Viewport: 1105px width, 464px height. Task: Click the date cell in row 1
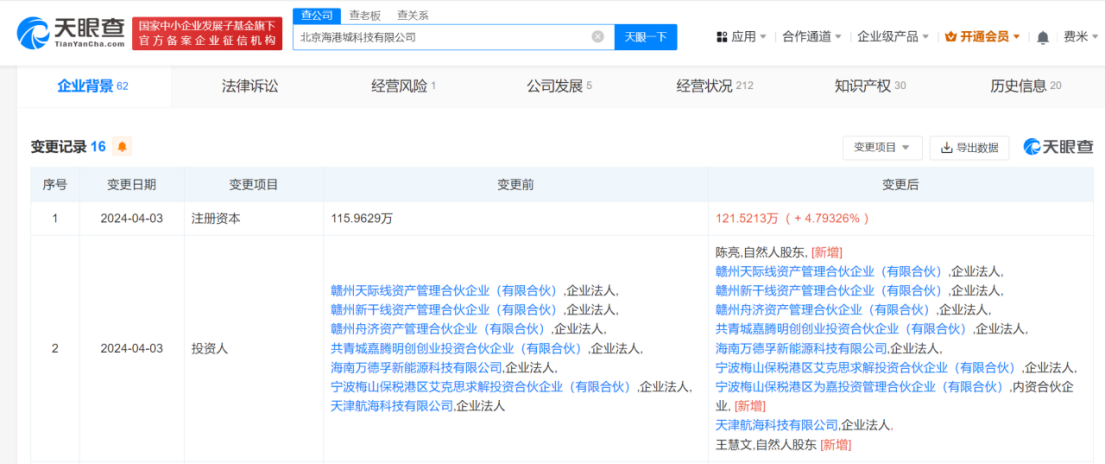132,219
